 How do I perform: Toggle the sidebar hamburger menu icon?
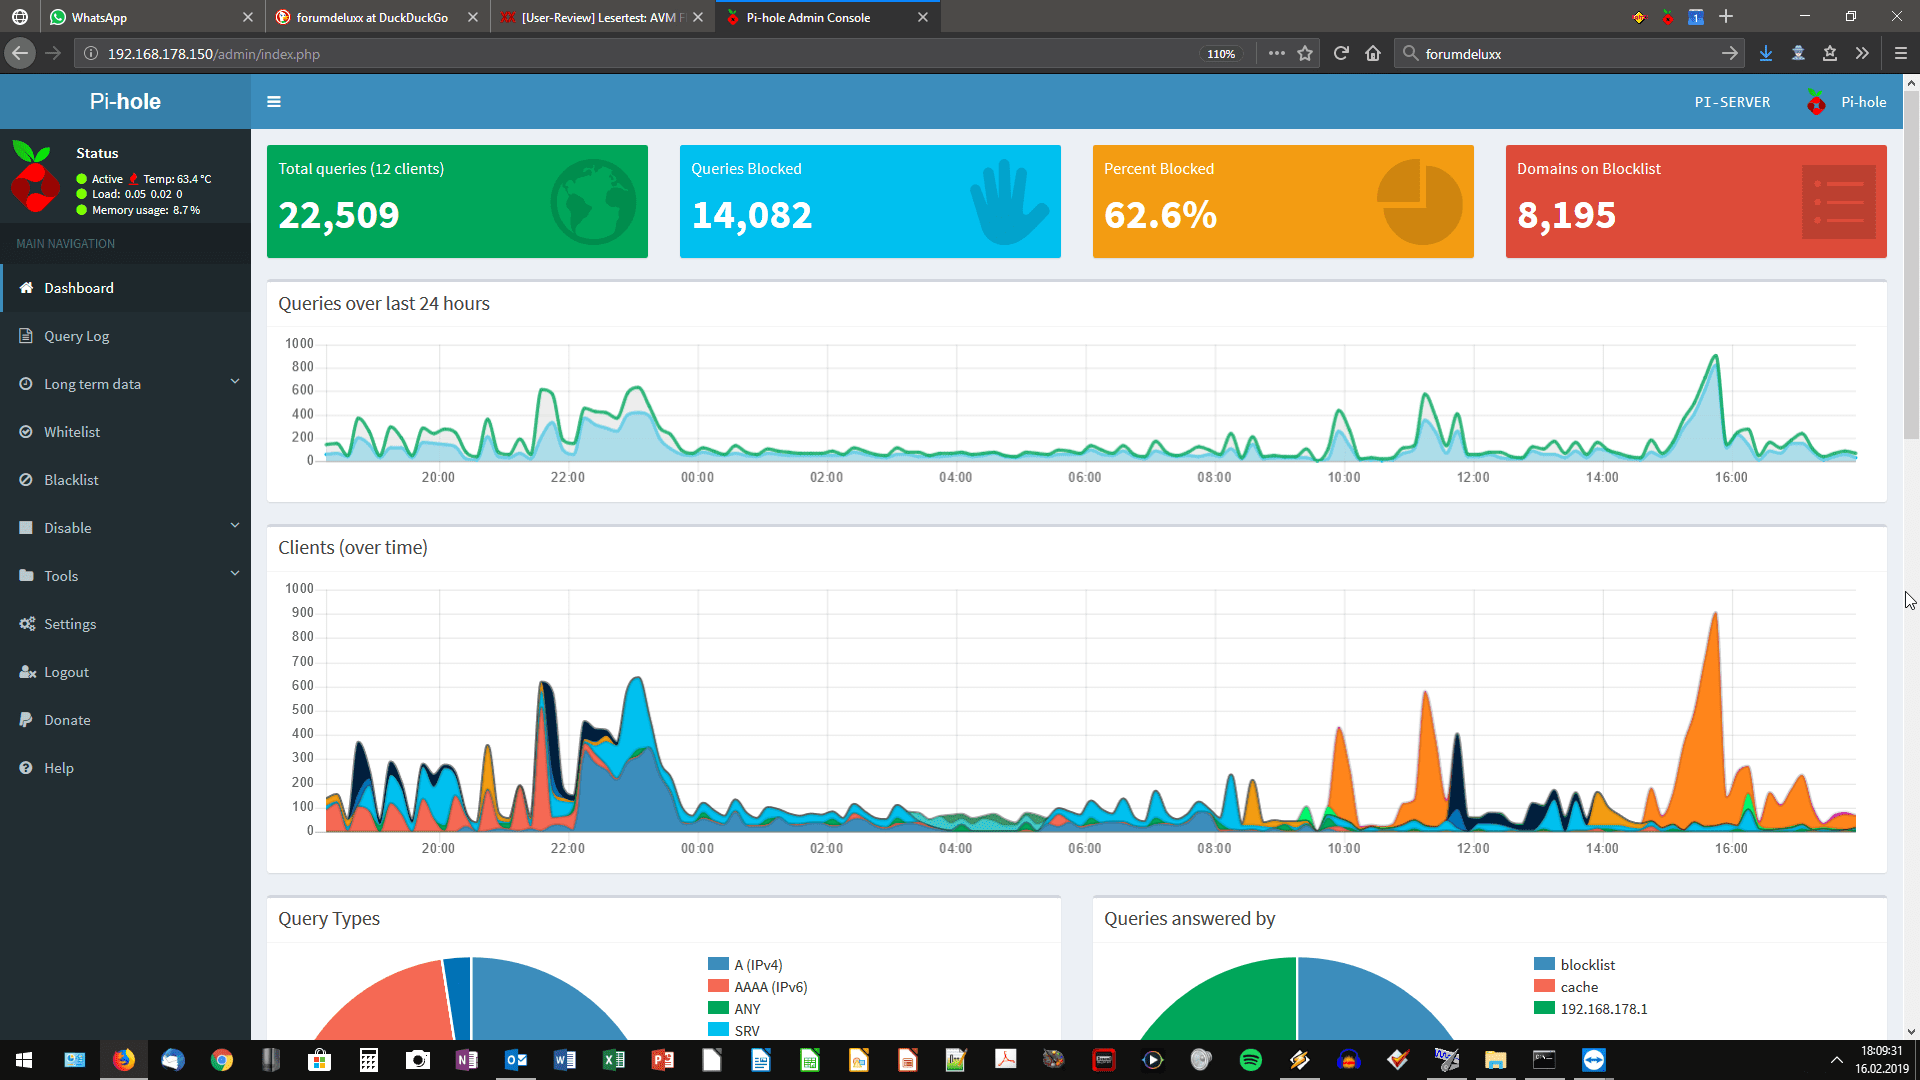[x=274, y=102]
